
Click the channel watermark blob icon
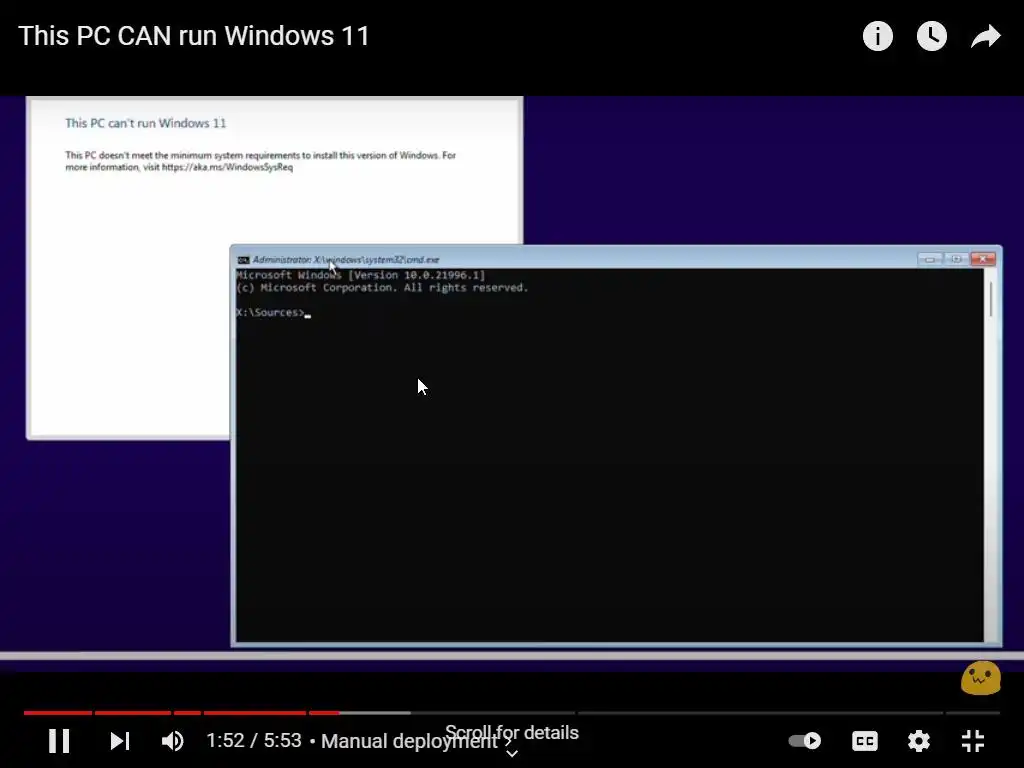[980, 678]
